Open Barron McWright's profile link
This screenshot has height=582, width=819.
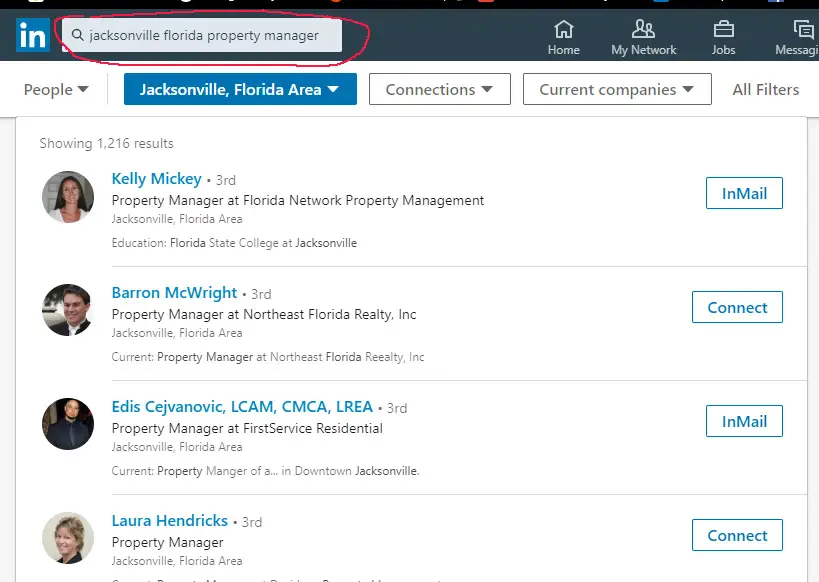(174, 293)
